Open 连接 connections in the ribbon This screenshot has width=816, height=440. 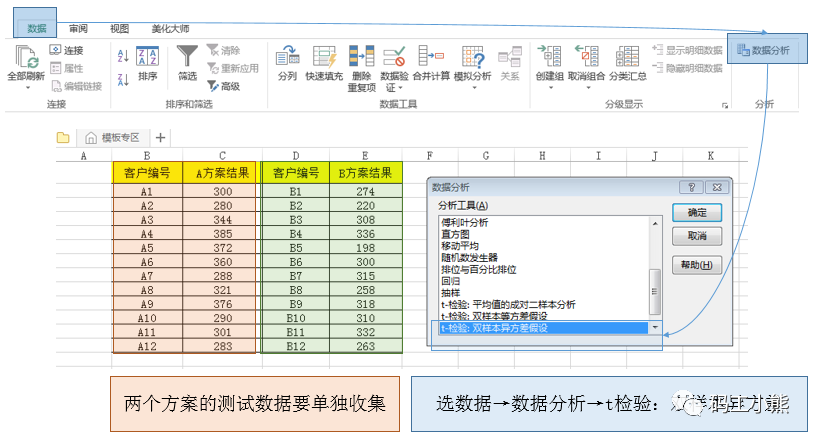(67, 50)
